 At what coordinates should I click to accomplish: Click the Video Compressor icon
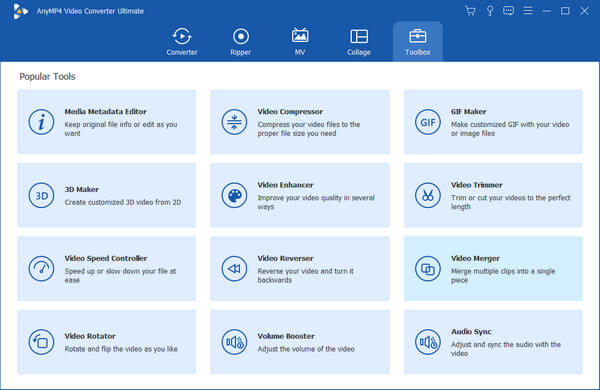coord(234,122)
